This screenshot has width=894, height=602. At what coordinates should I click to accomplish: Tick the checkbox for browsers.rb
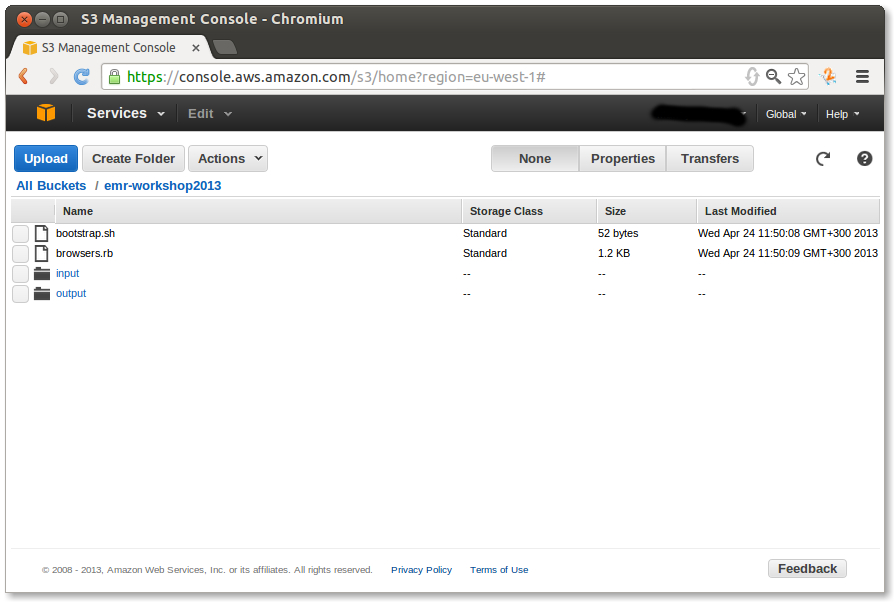(20, 253)
